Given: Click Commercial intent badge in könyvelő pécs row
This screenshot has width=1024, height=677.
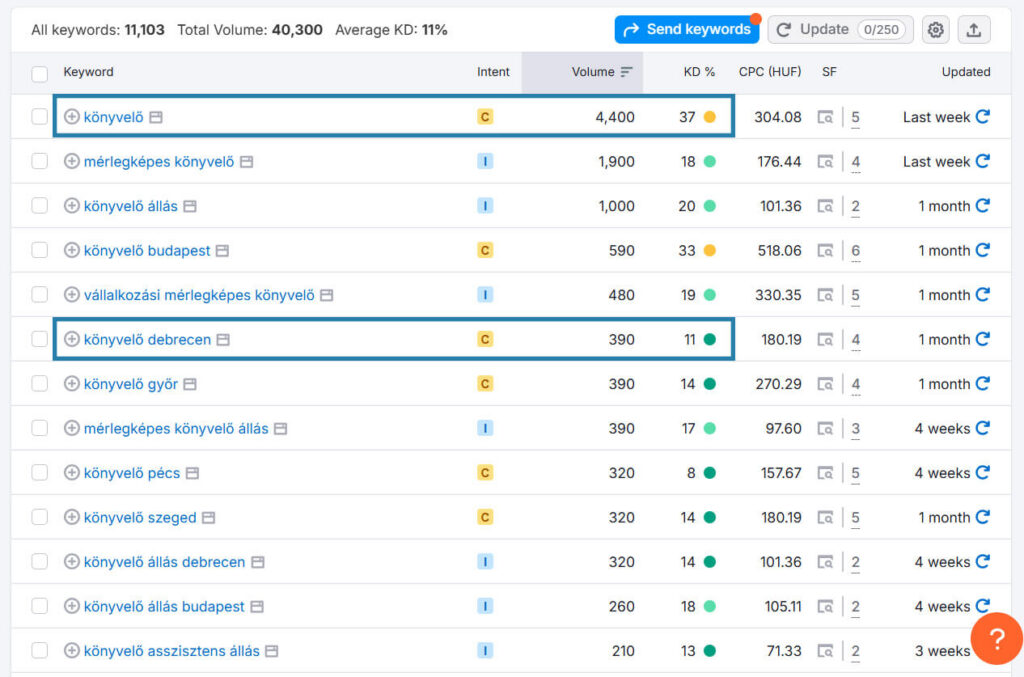Looking at the screenshot, I should pos(485,473).
